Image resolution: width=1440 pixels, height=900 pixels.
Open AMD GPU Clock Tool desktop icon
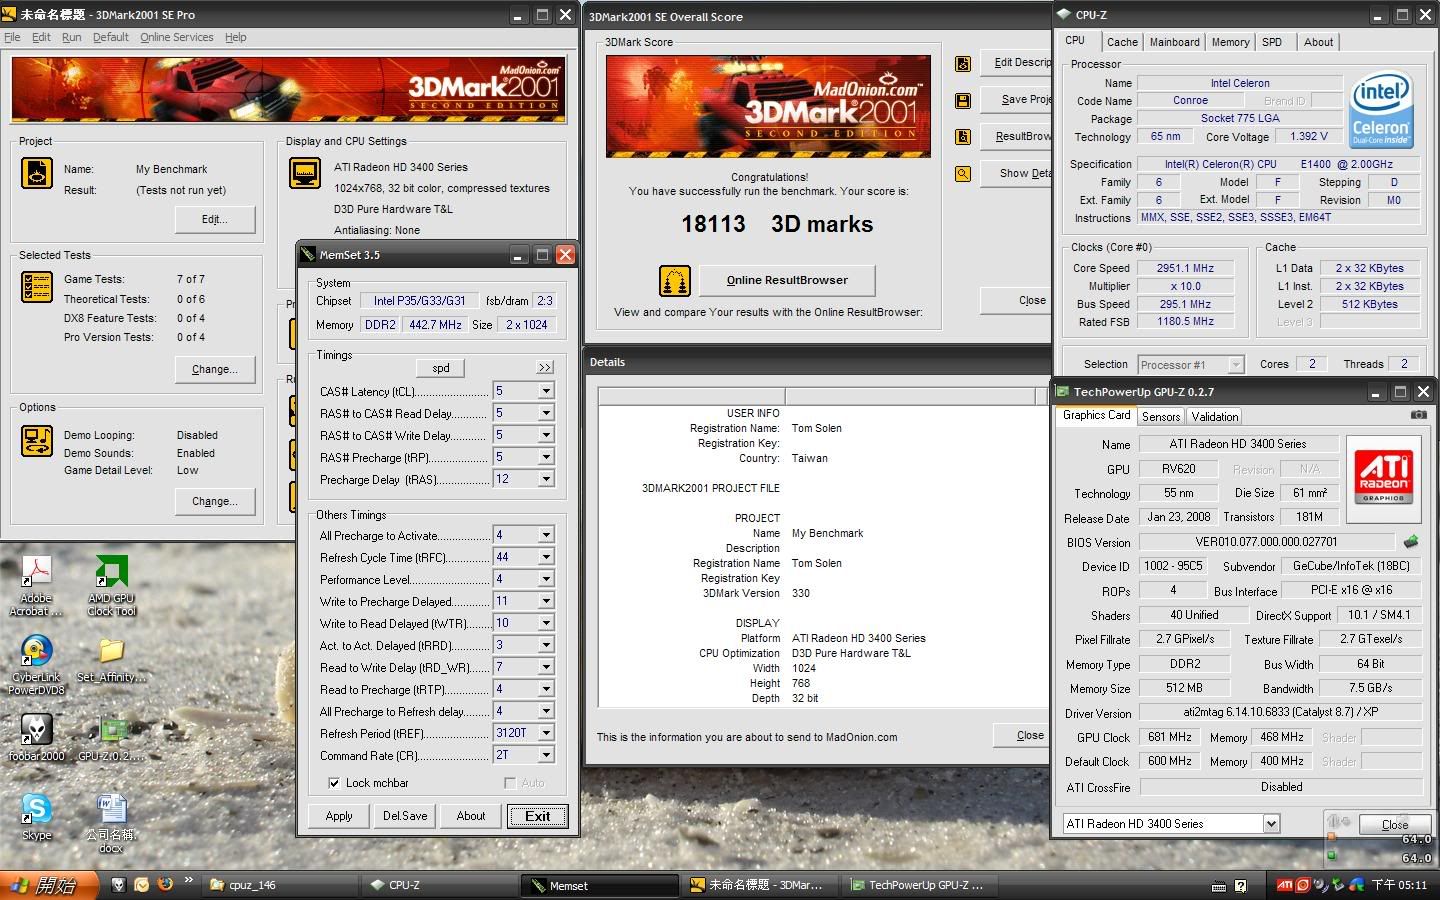point(111,585)
